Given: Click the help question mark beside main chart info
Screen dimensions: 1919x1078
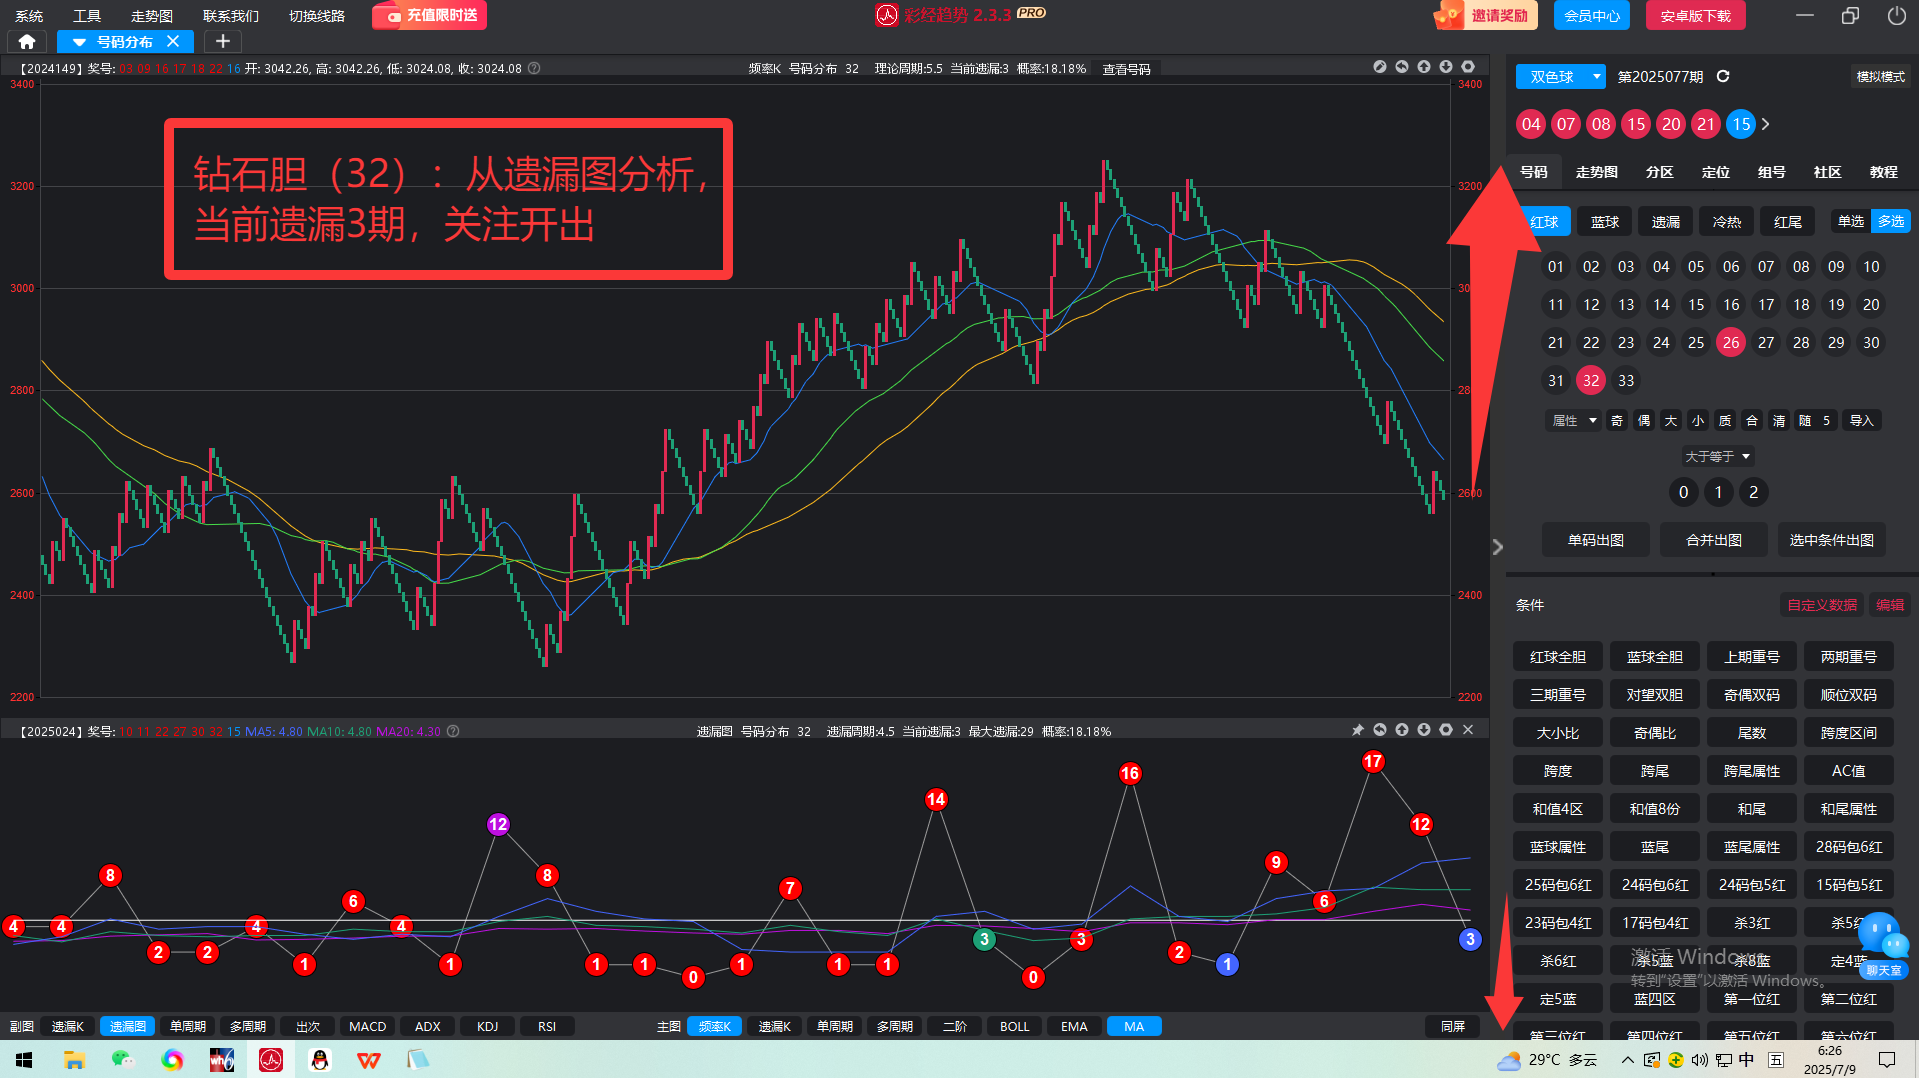Looking at the screenshot, I should (x=534, y=68).
